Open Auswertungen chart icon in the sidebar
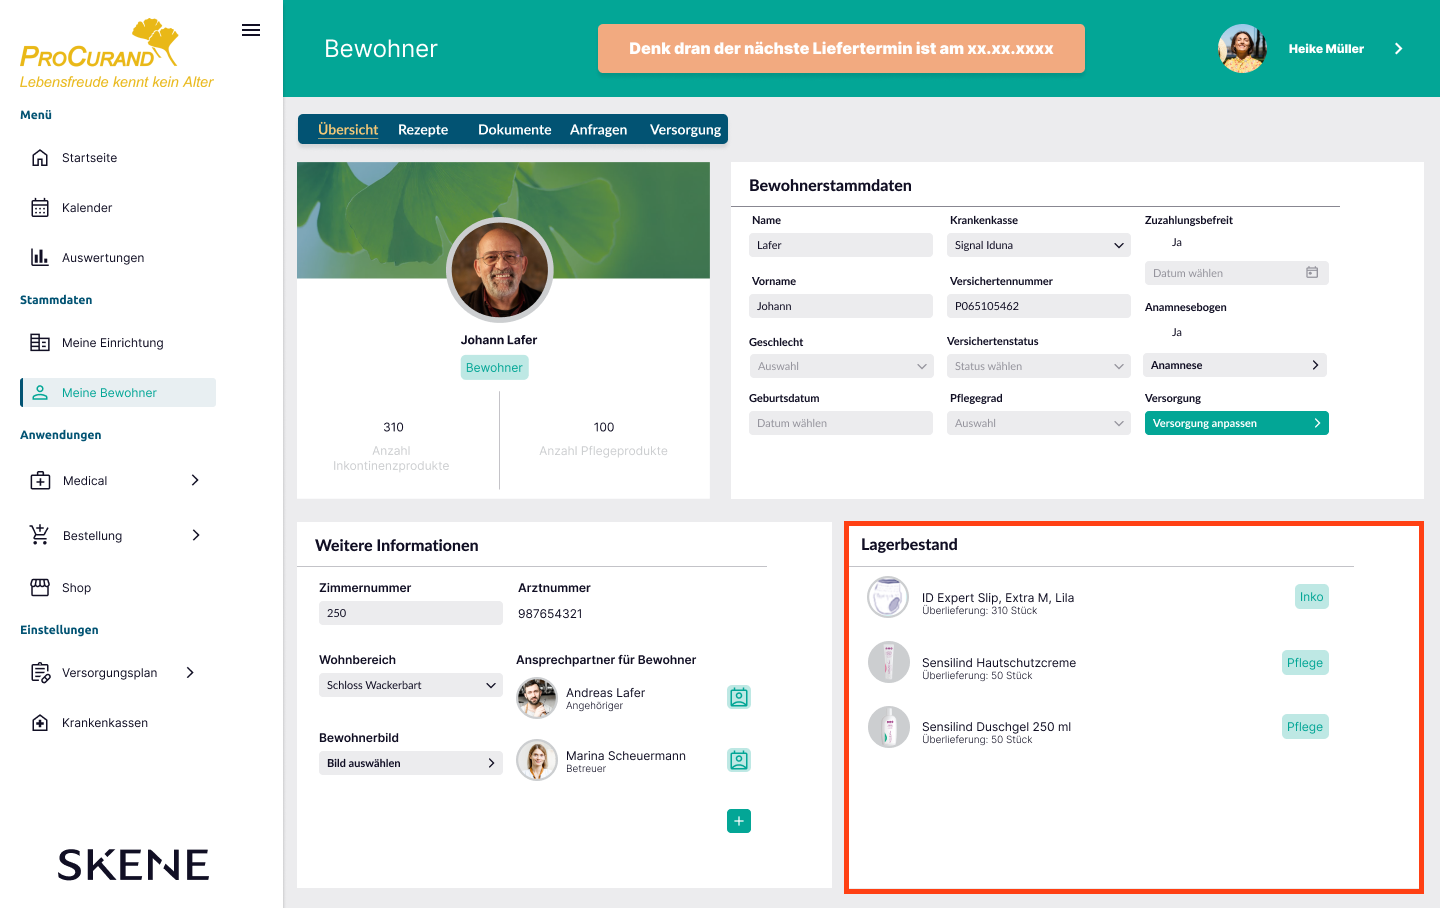The image size is (1440, 908). click(x=40, y=257)
